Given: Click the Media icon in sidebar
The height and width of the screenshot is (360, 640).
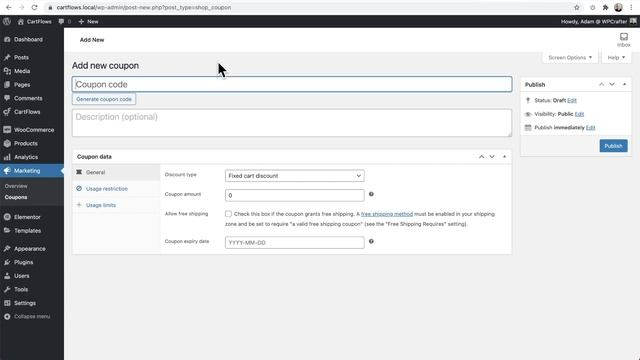Looking at the screenshot, I should pos(7,71).
